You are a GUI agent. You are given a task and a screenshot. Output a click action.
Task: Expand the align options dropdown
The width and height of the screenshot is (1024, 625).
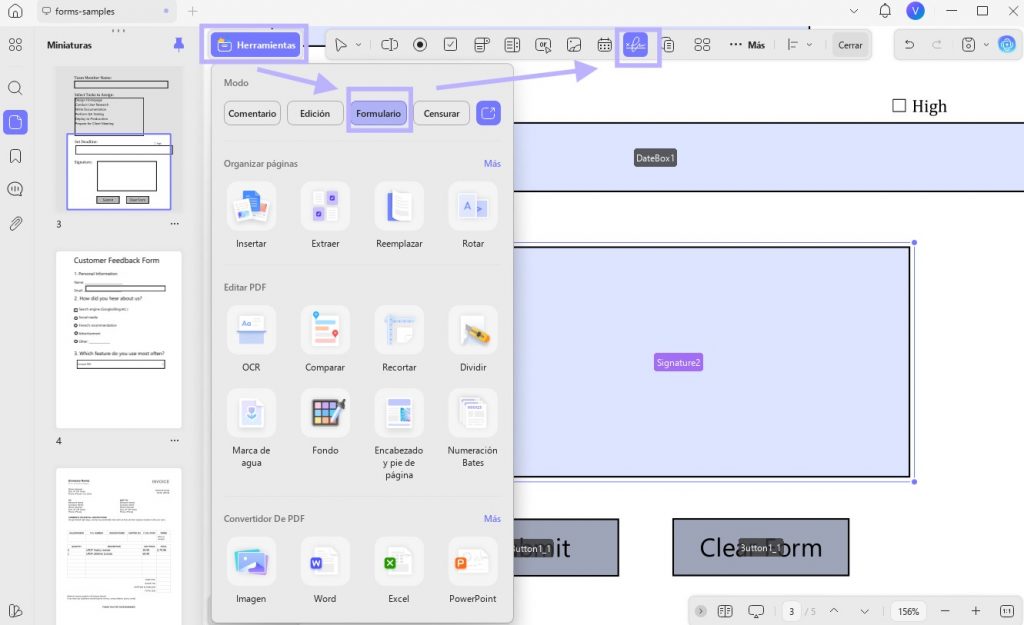809,44
